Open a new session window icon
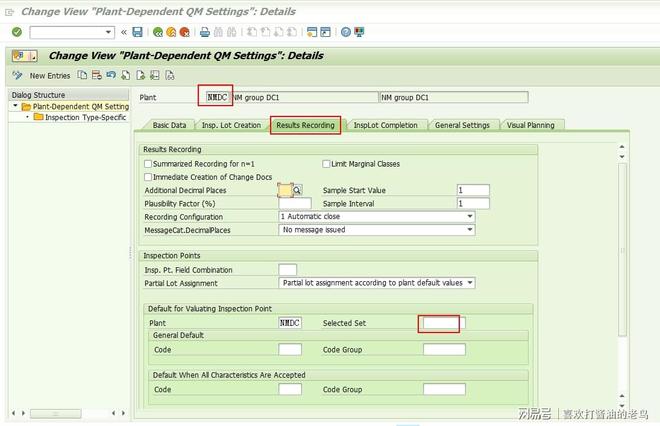Image resolution: width=660 pixels, height=426 pixels. point(312,32)
